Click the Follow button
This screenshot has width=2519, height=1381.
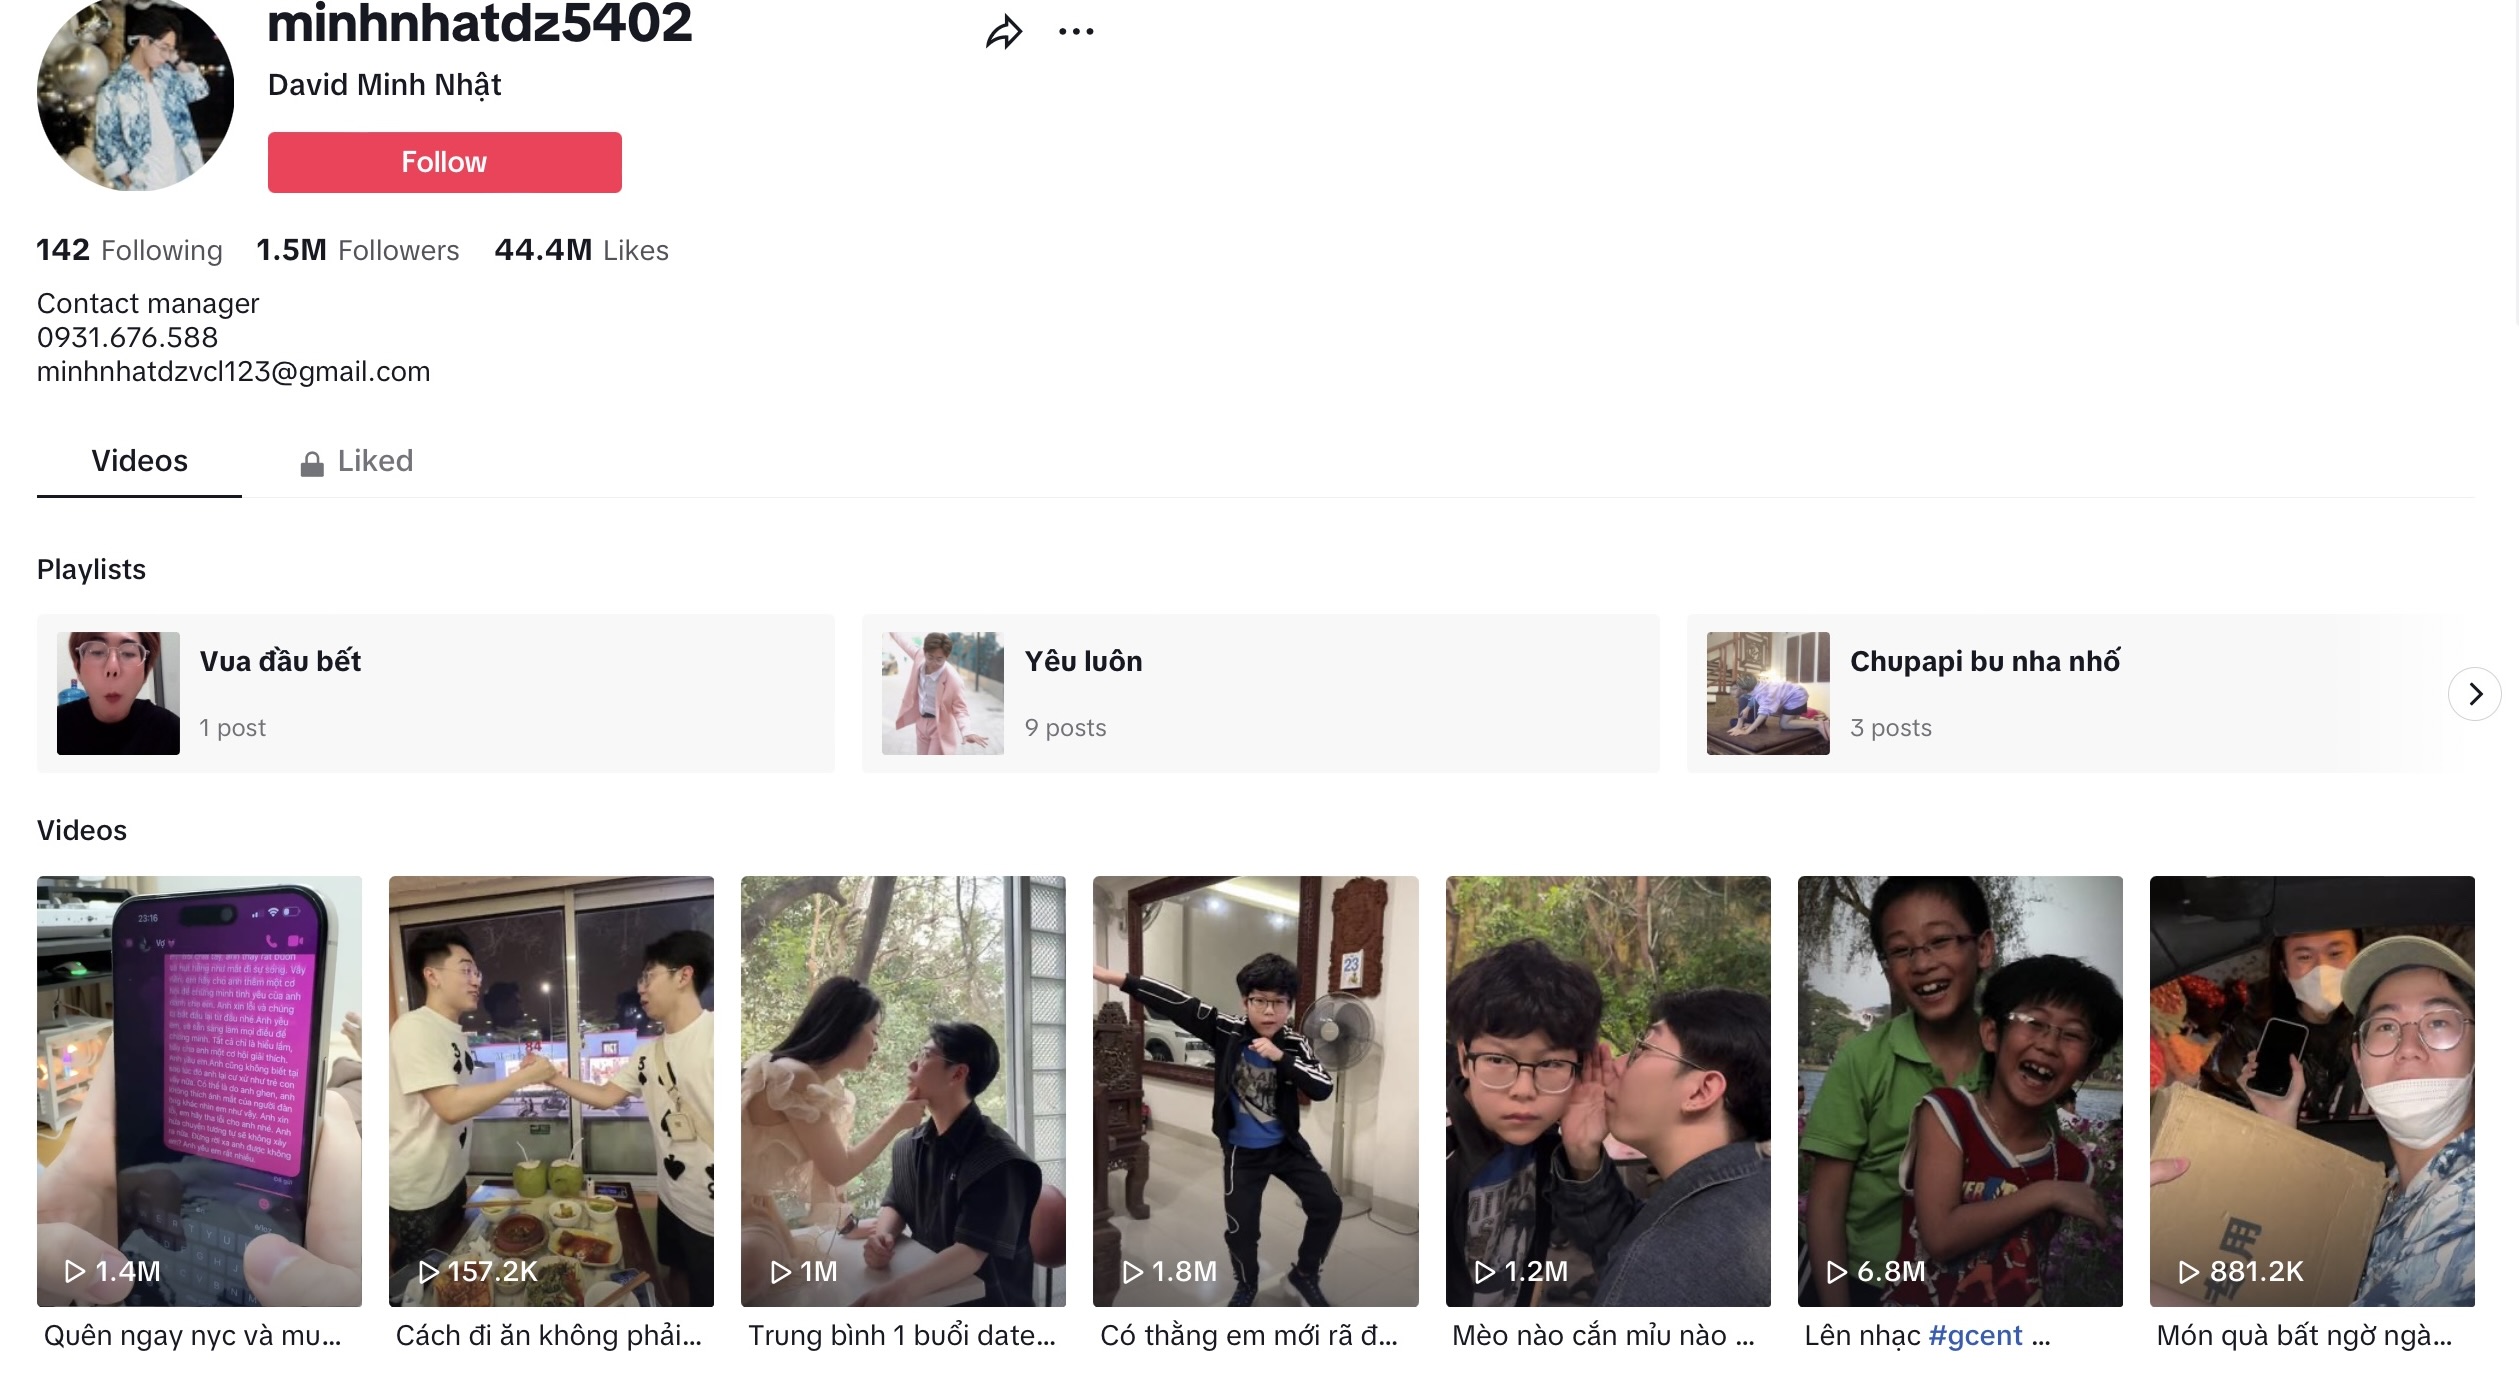(x=444, y=161)
